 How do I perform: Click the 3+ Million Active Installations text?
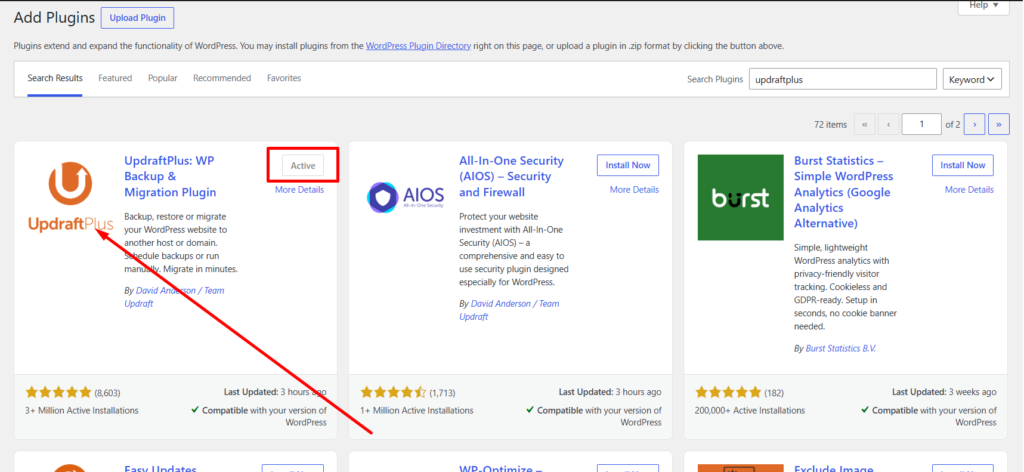(82, 411)
